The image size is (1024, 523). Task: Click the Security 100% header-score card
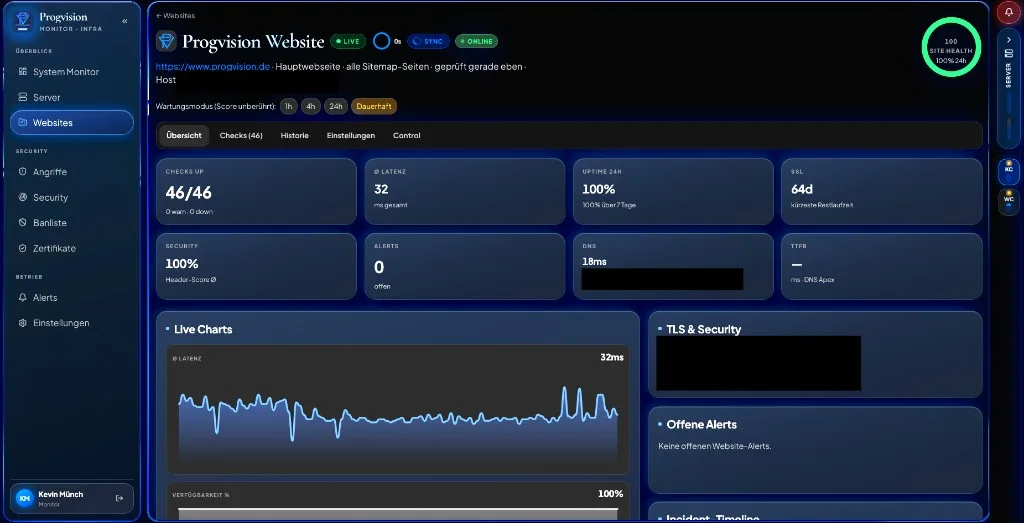pos(257,266)
